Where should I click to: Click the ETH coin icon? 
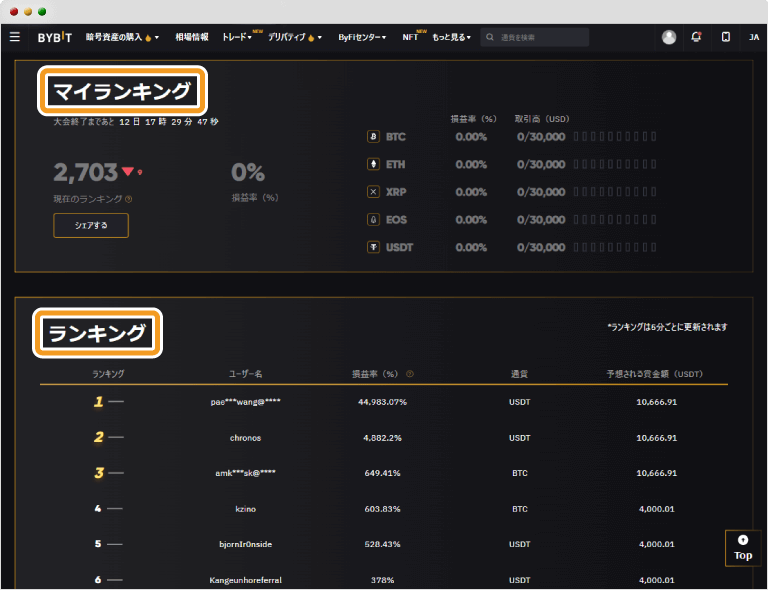click(374, 164)
